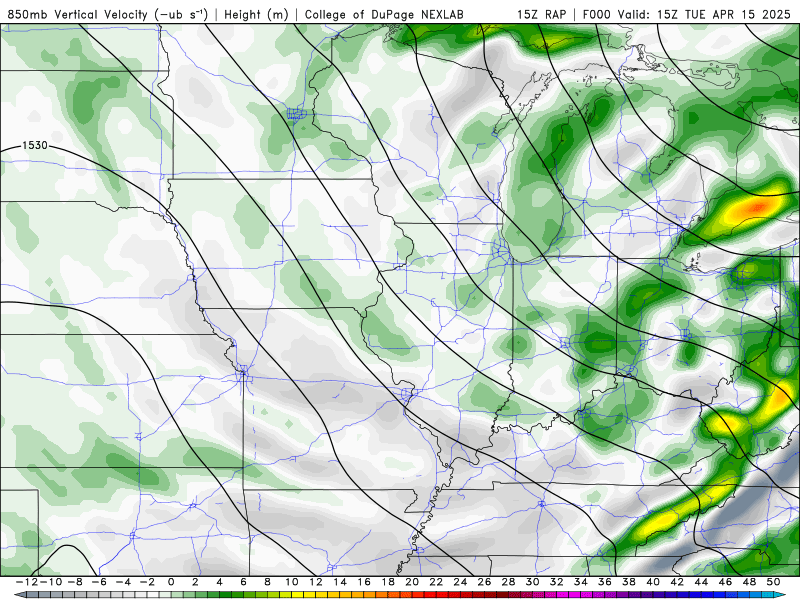
Task: Click the 22 label on the color scale
Action: (x=436, y=582)
